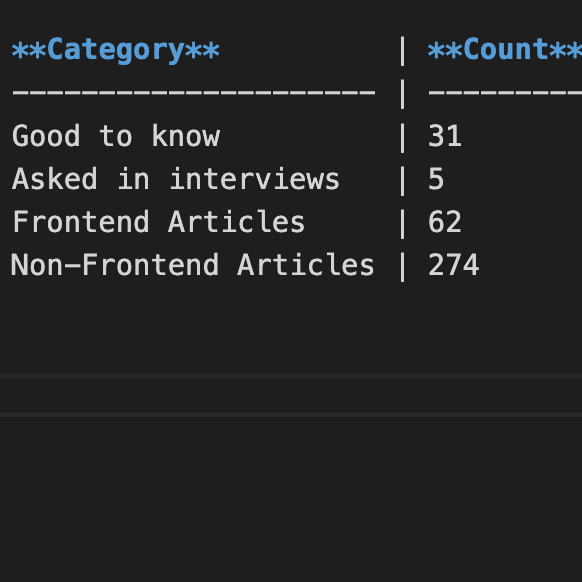Screen dimensions: 582x582
Task: Click the pipe character in header row
Action: coord(402,51)
